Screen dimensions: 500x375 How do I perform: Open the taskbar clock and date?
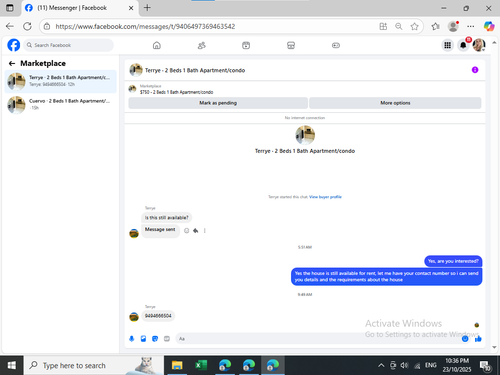click(x=457, y=365)
